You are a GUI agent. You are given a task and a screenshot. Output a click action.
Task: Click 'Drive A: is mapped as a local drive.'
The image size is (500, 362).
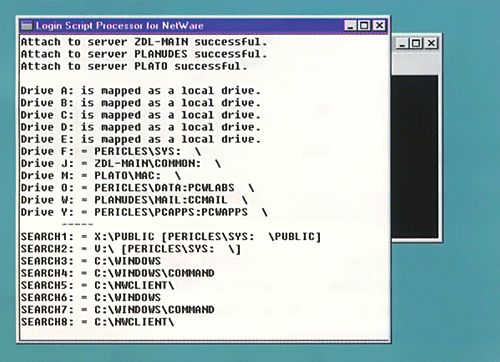140,91
